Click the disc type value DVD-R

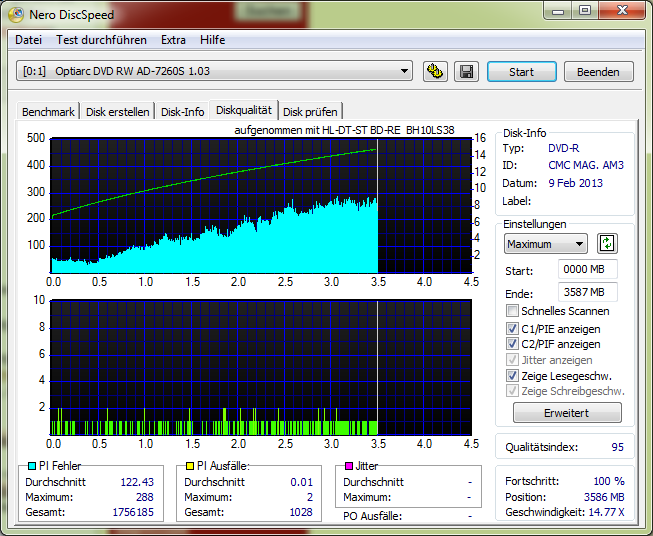tap(563, 148)
